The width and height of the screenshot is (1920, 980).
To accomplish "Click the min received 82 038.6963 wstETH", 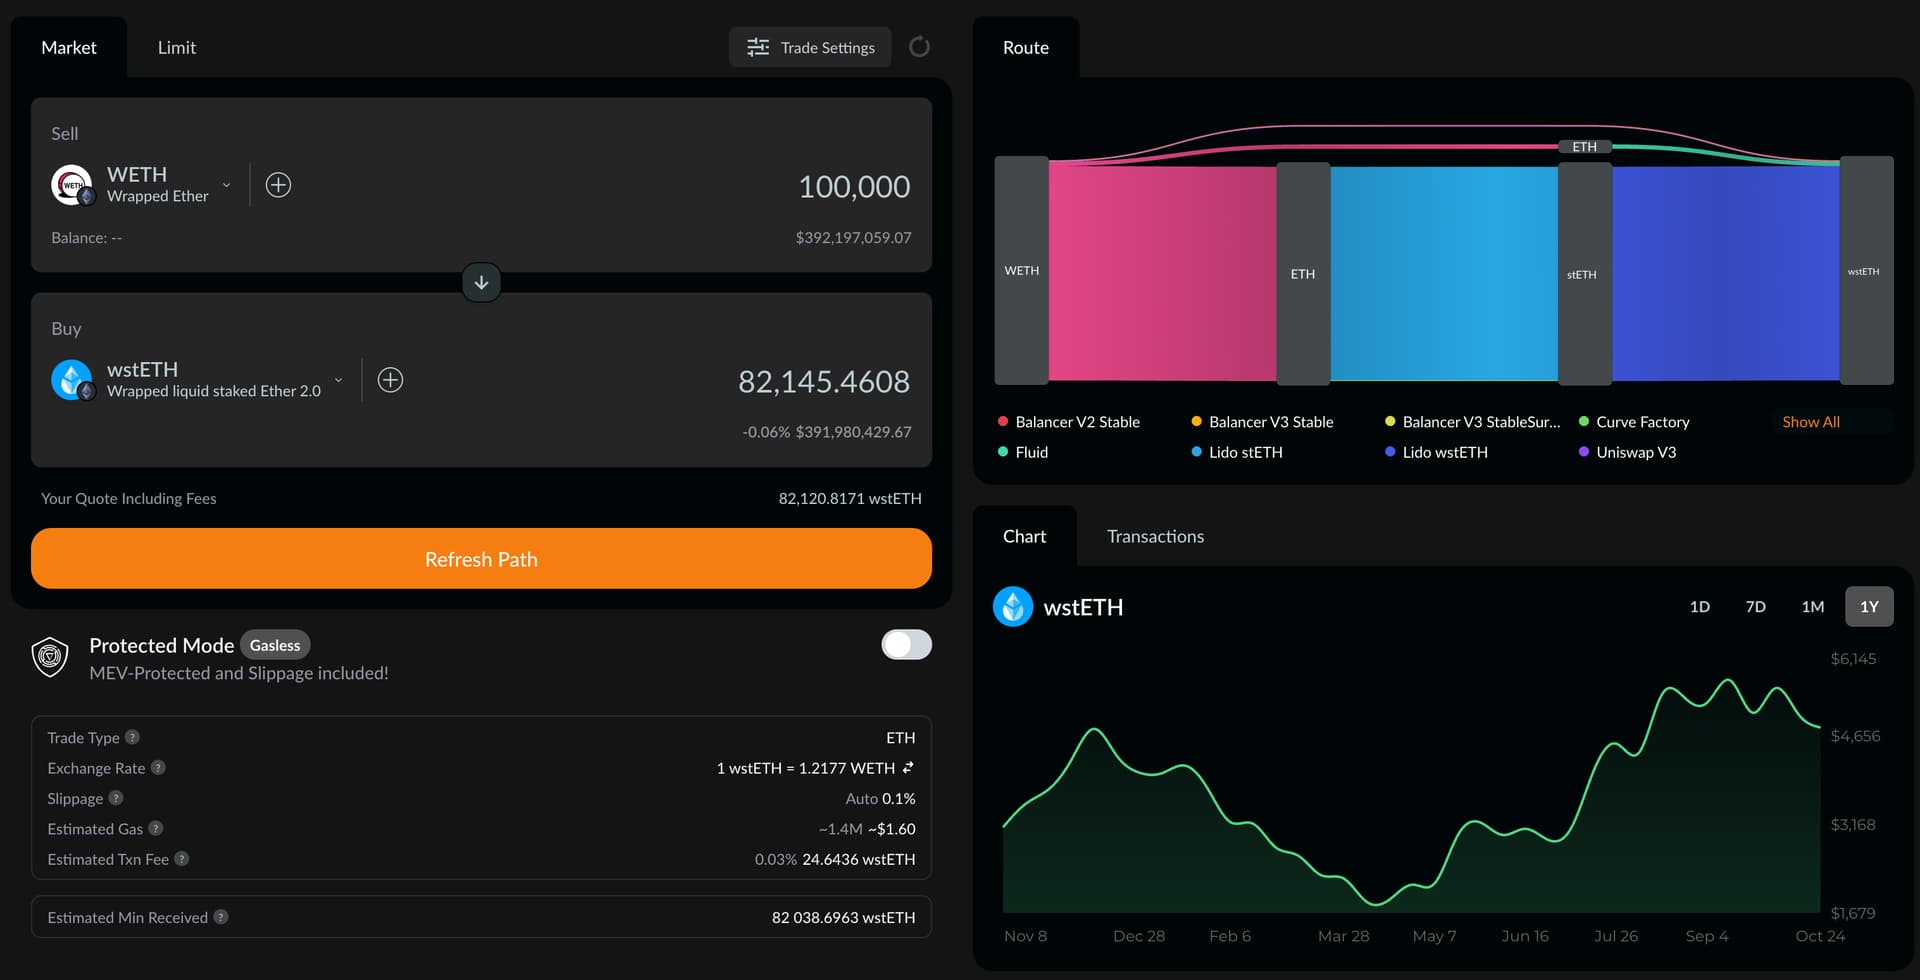I will tap(843, 917).
